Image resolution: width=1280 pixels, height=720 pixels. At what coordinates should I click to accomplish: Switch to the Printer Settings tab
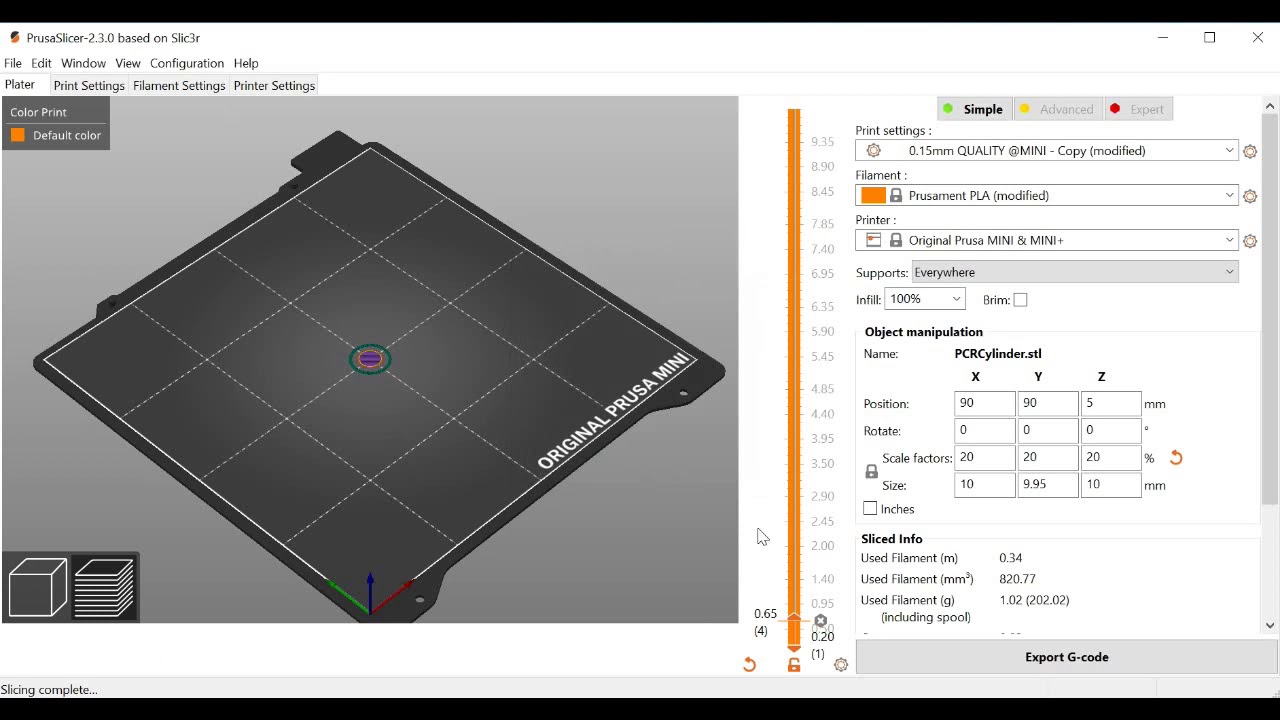pos(274,86)
